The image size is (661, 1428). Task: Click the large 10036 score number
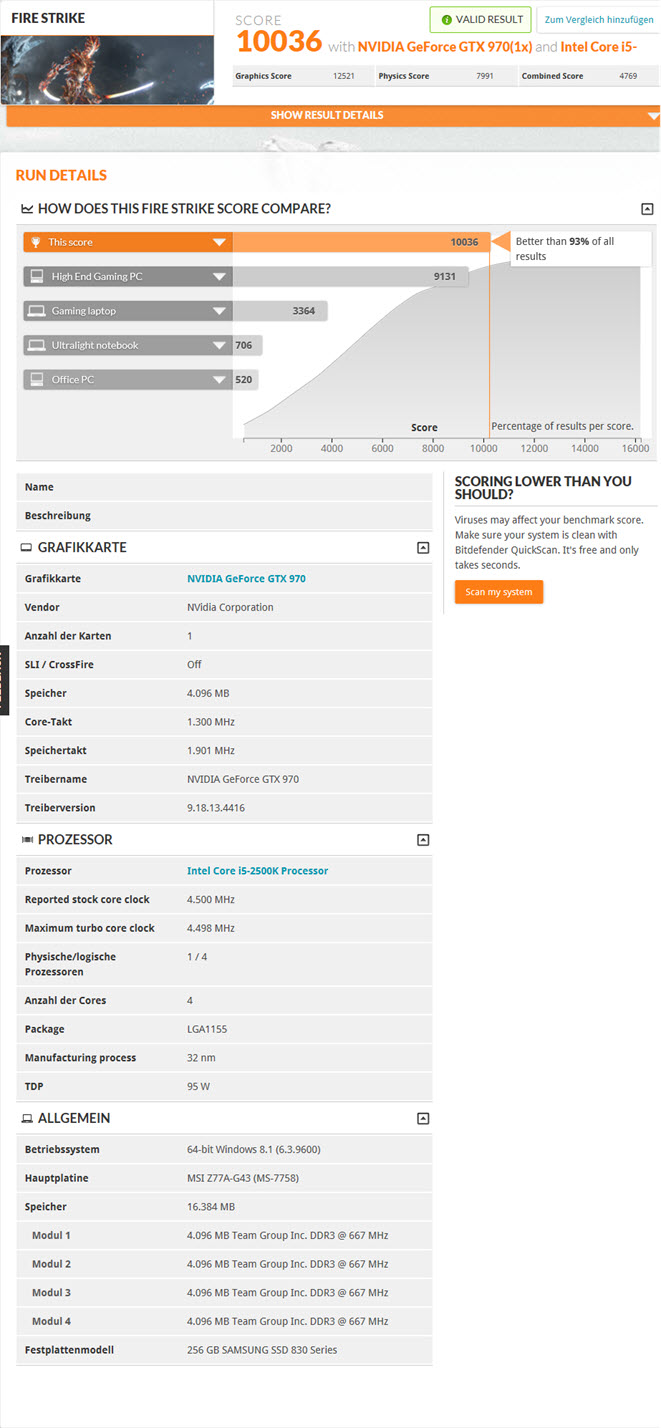pyautogui.click(x=279, y=41)
